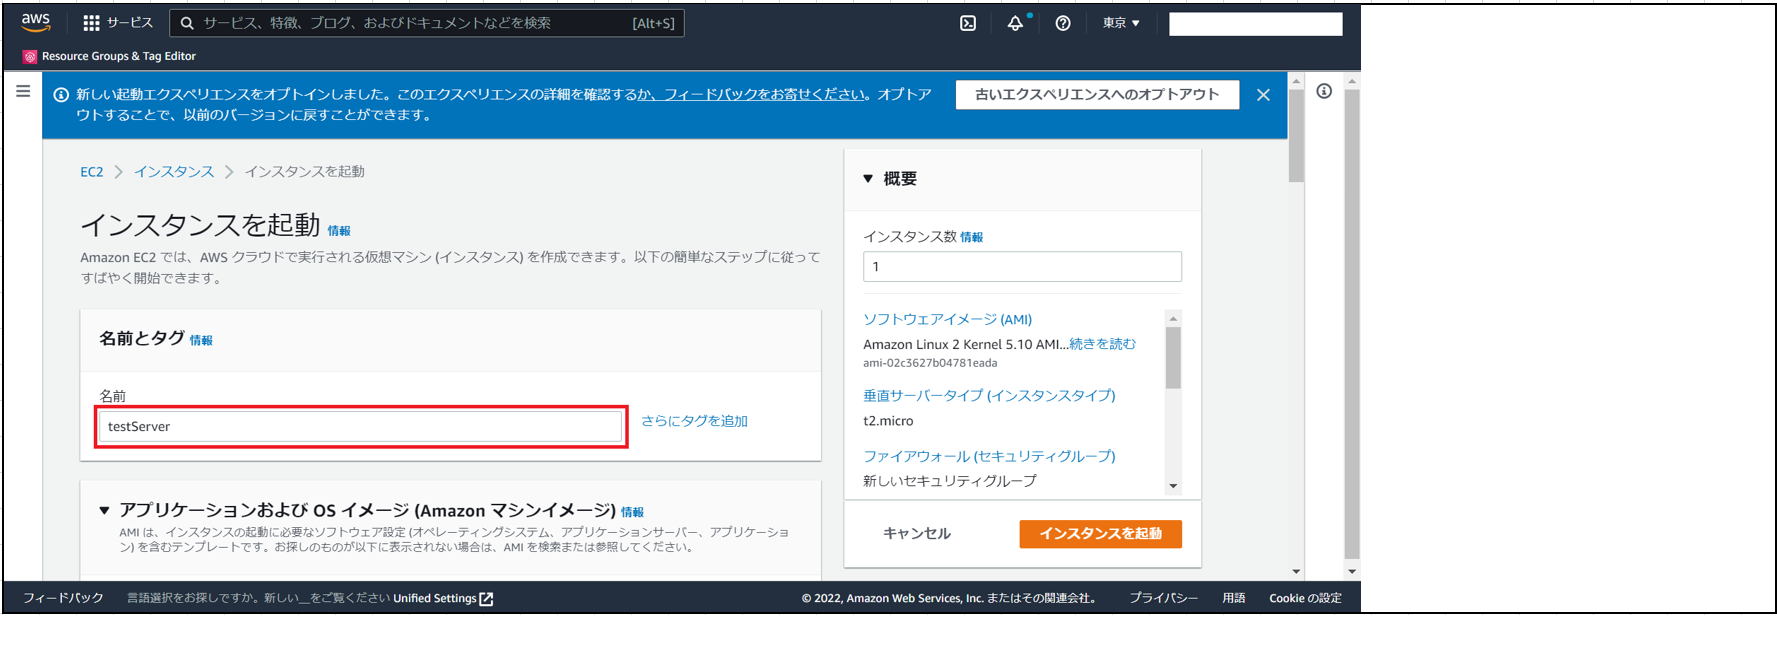Image resolution: width=1777 pixels, height=648 pixels.
Task: Open the notifications bell icon
Action: point(1015,23)
